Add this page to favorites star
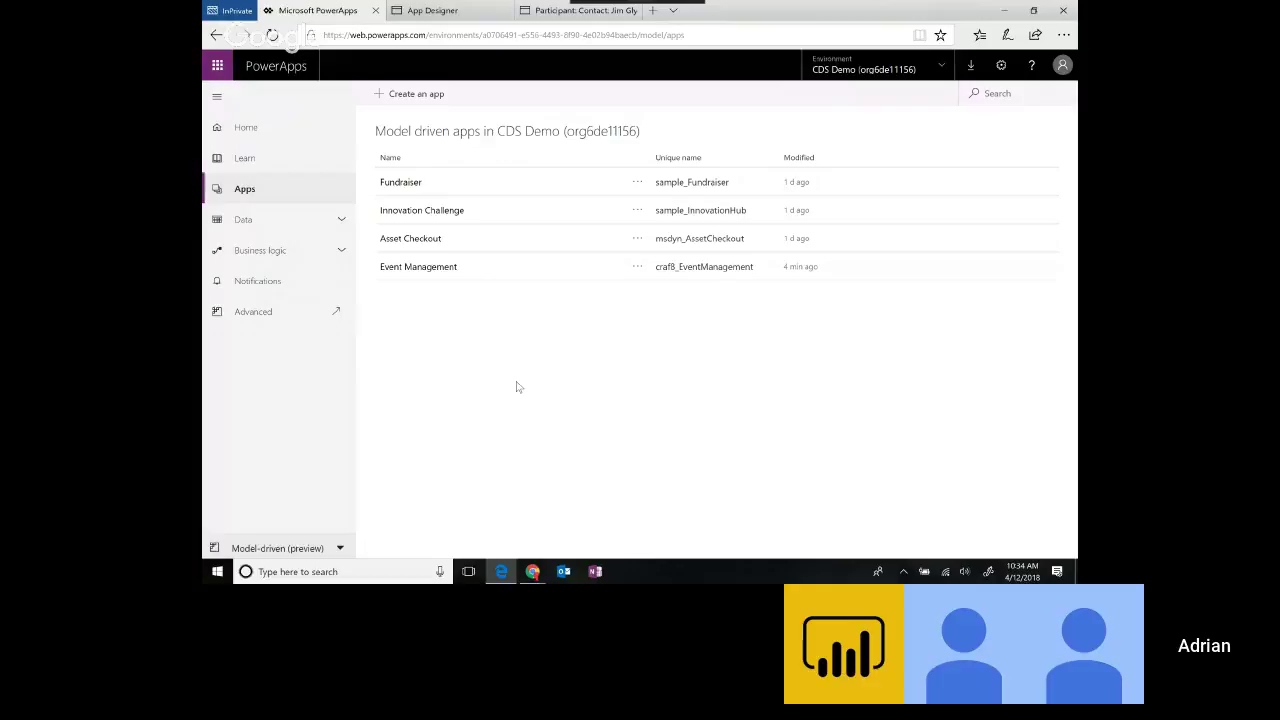This screenshot has width=1280, height=720. point(940,35)
